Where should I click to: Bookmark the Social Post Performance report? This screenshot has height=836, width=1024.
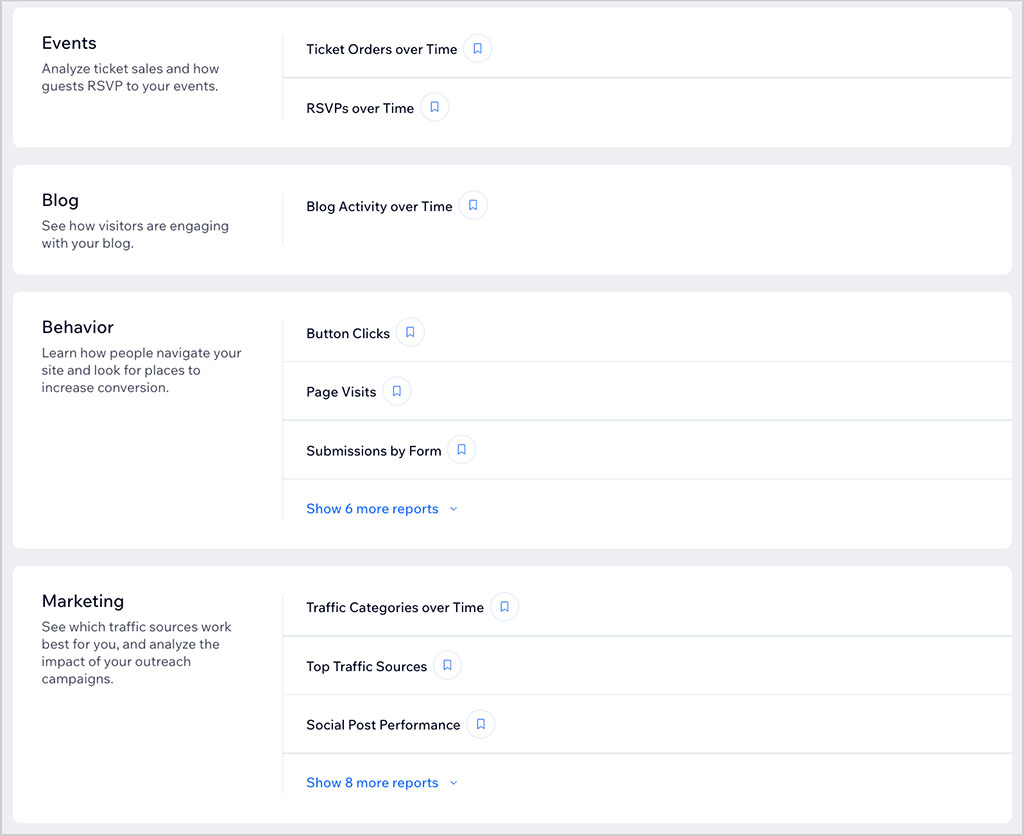point(481,724)
